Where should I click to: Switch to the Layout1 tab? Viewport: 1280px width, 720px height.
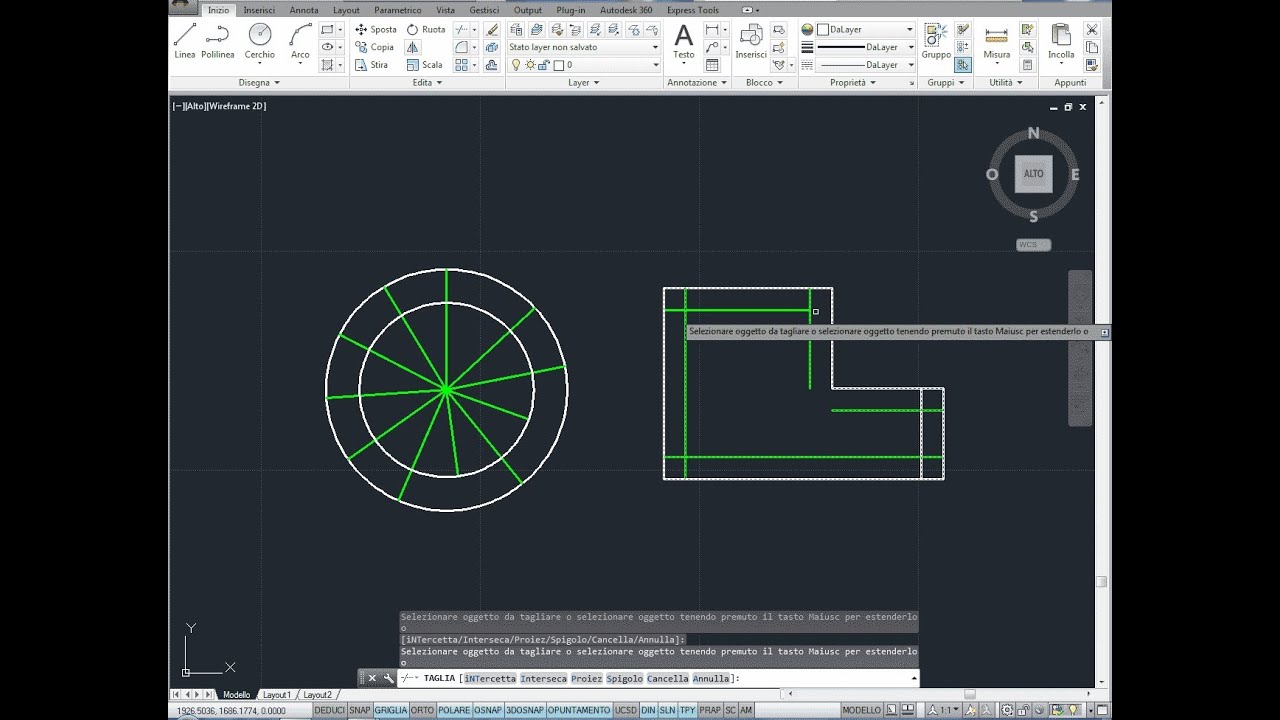[x=276, y=695]
